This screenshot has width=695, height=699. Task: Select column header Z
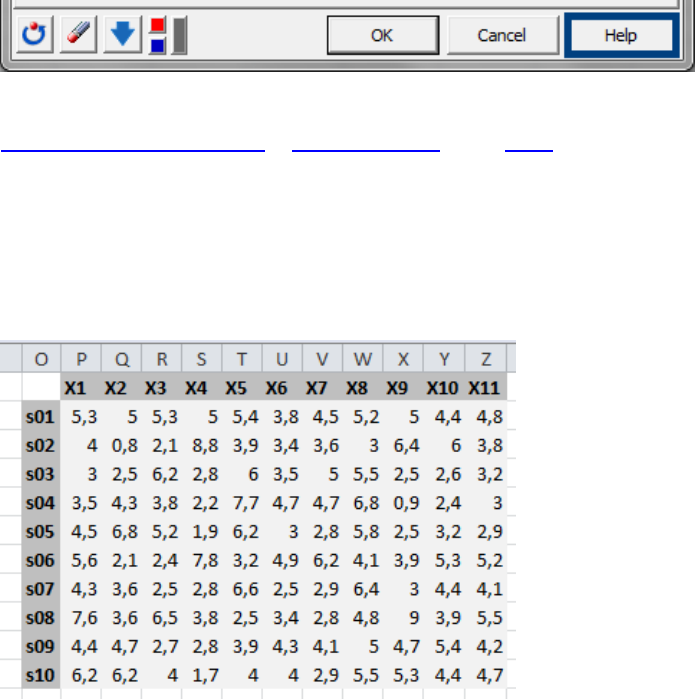[486, 359]
